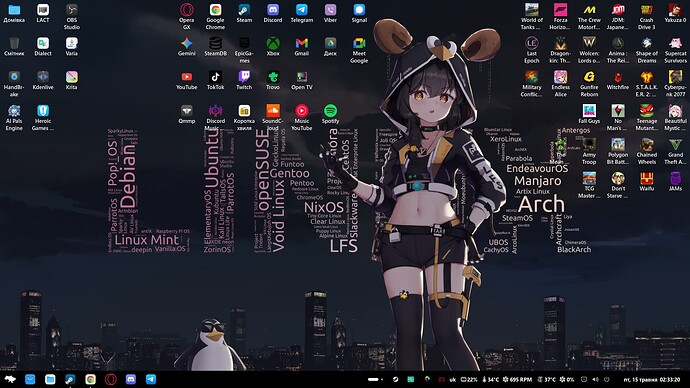Open the Ukraine-map start menu button
This screenshot has height=388, width=690.
10,379
